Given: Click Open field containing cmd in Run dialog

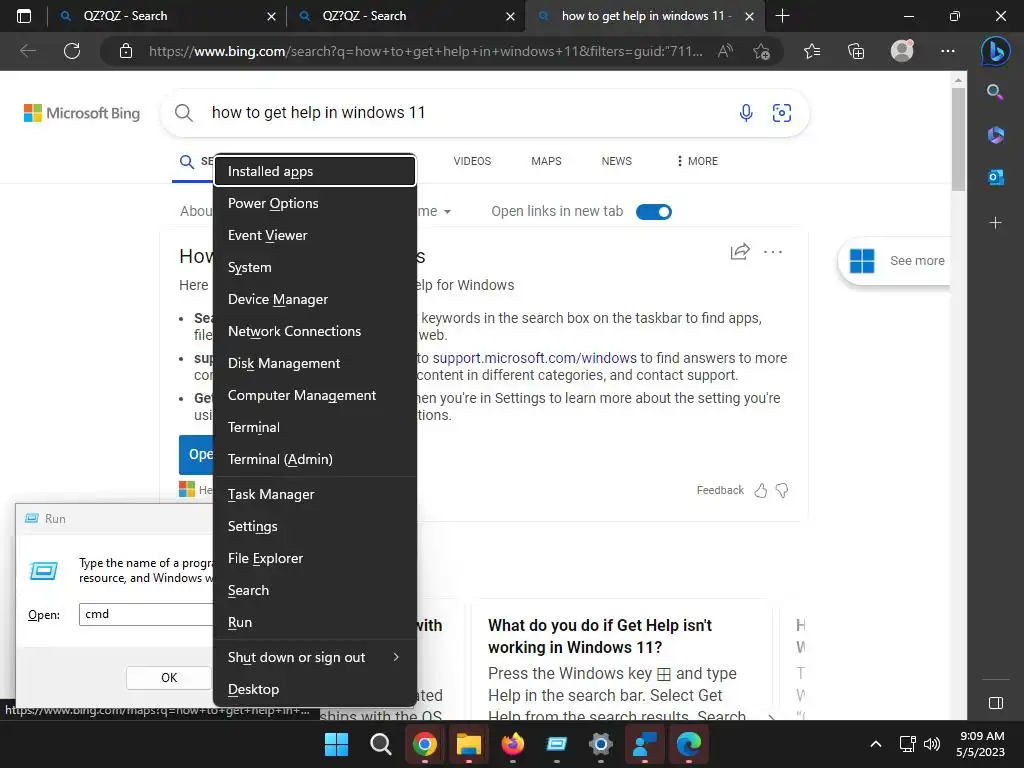Looking at the screenshot, I should point(146,614).
